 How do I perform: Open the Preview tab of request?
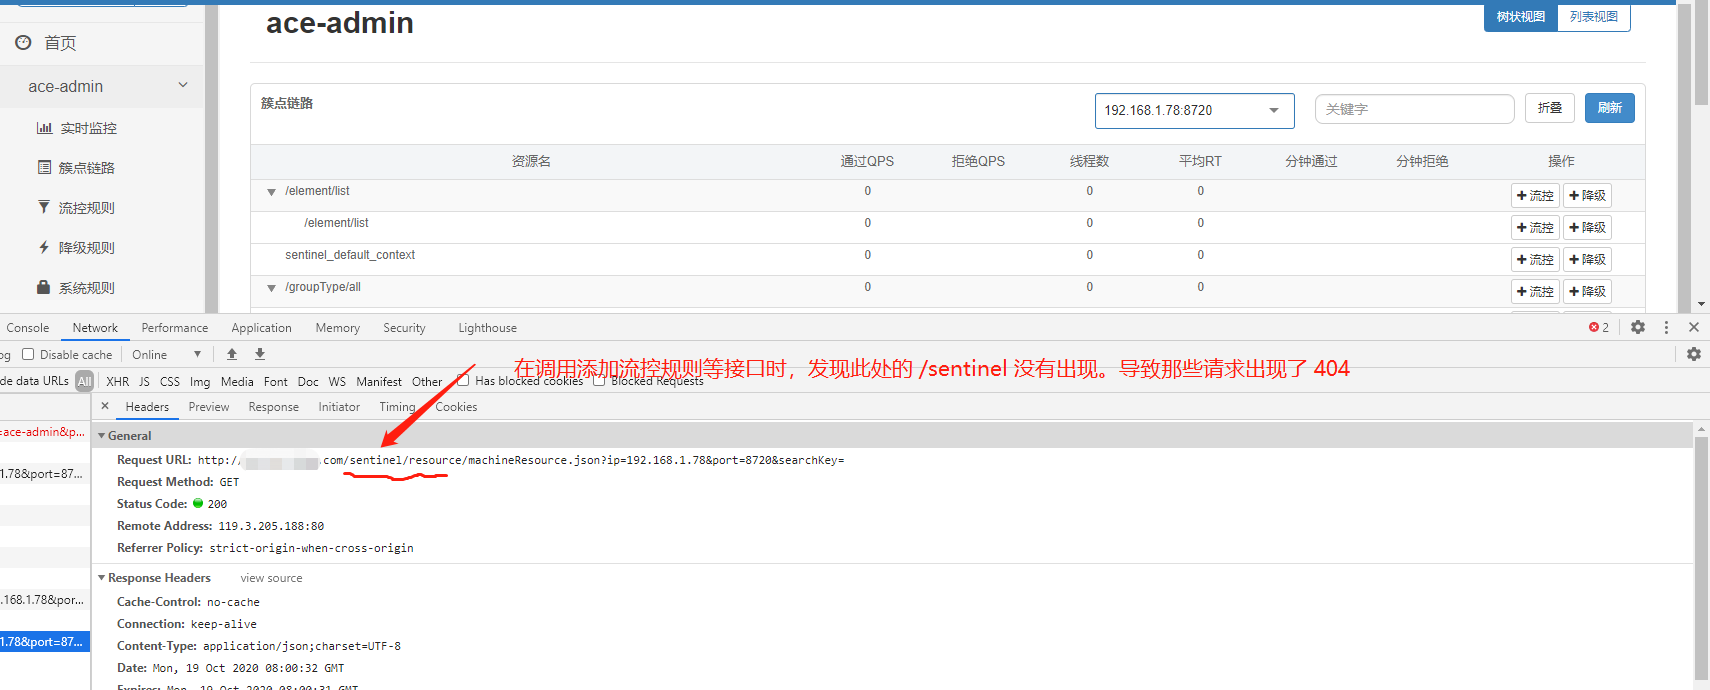click(209, 407)
